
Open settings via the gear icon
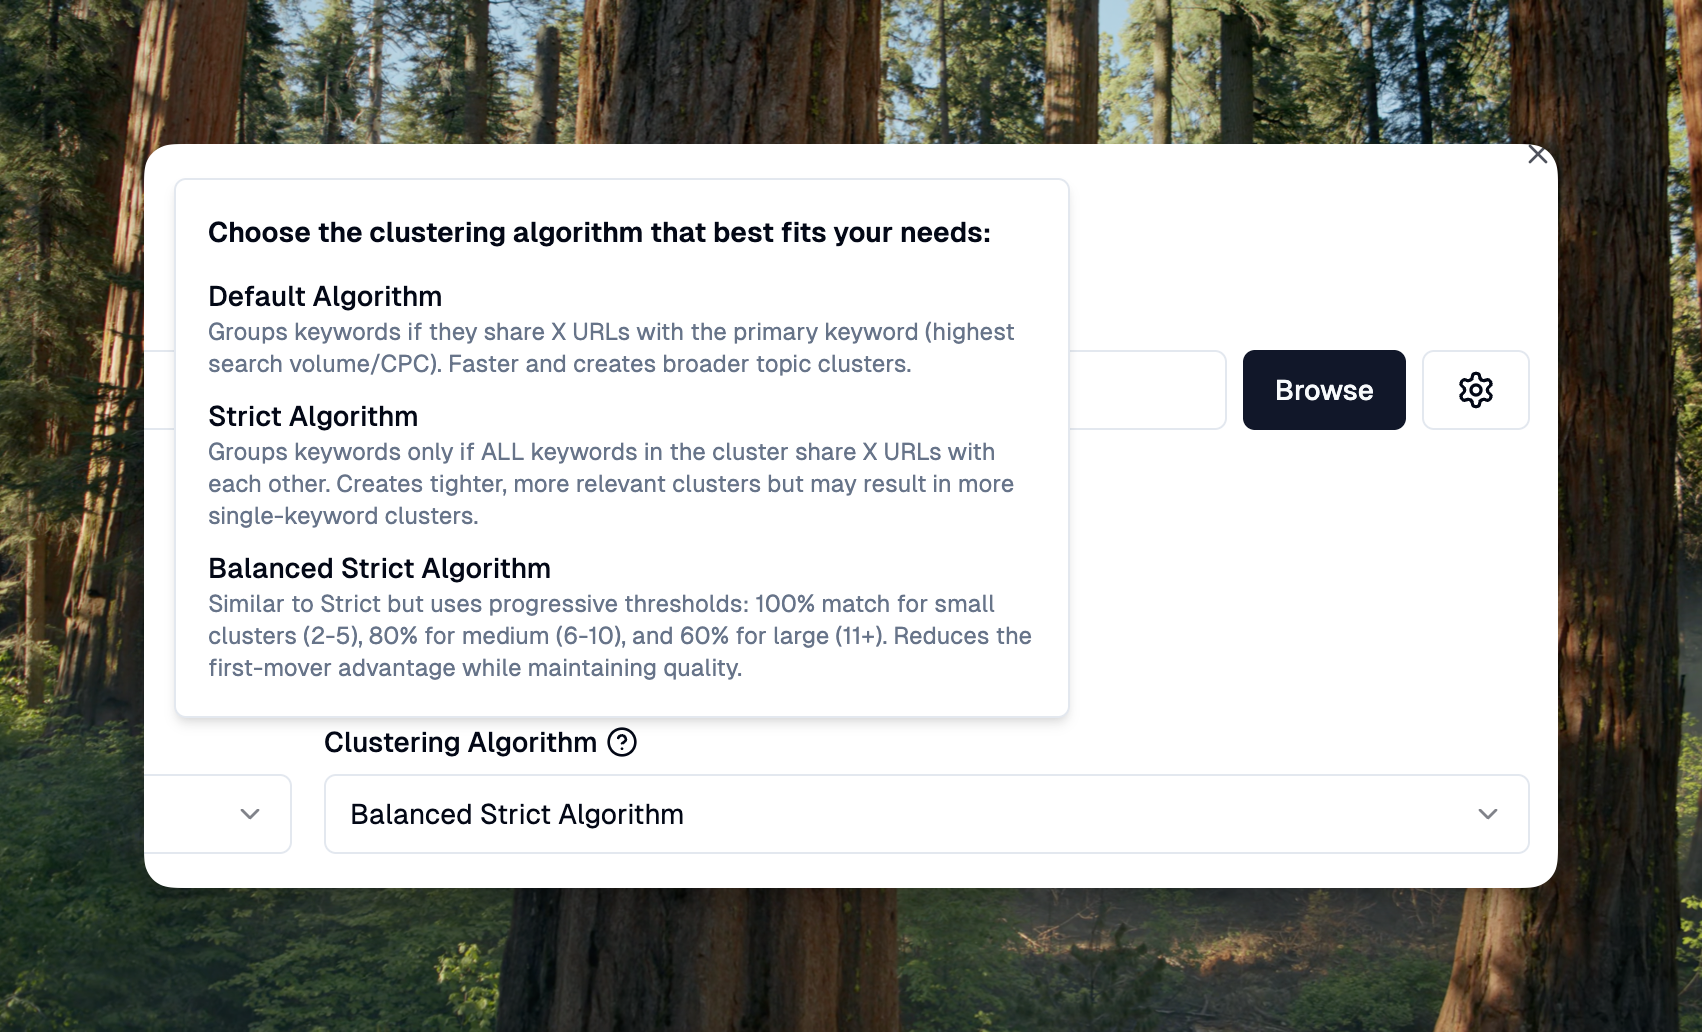(1475, 390)
